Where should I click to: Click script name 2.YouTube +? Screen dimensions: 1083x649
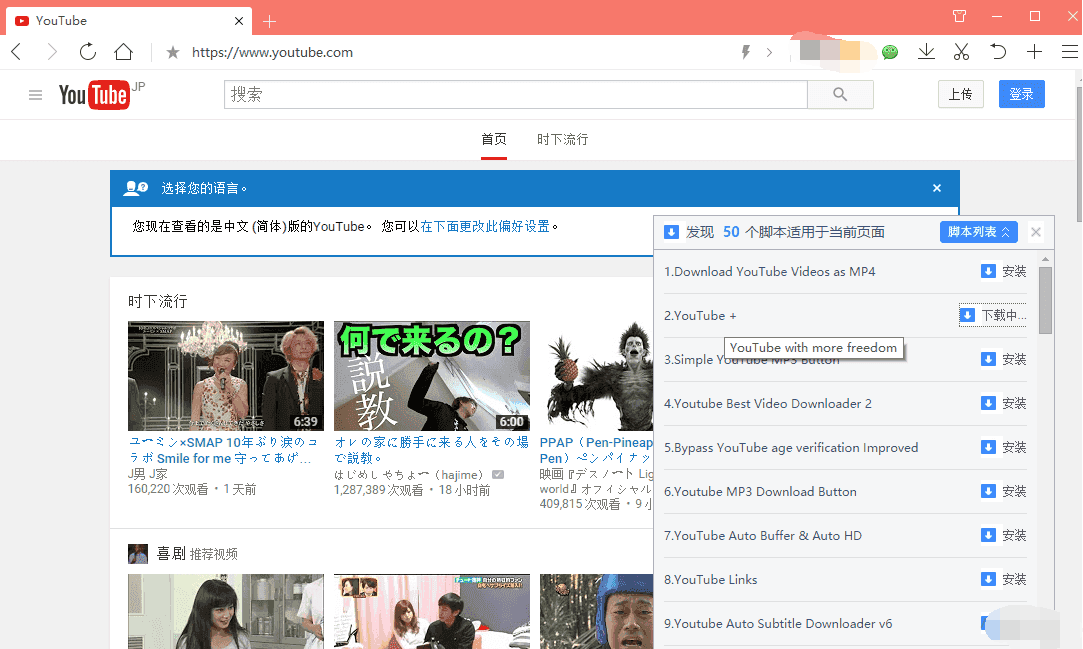click(x=700, y=316)
